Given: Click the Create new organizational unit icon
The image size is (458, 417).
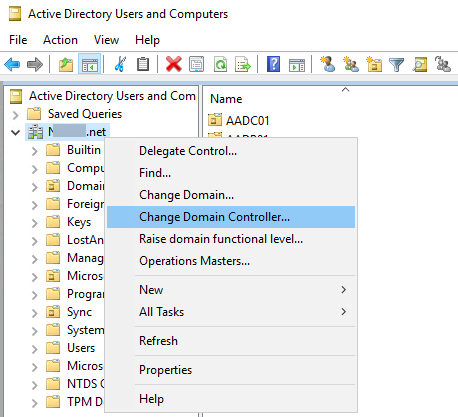Looking at the screenshot, I should [374, 64].
